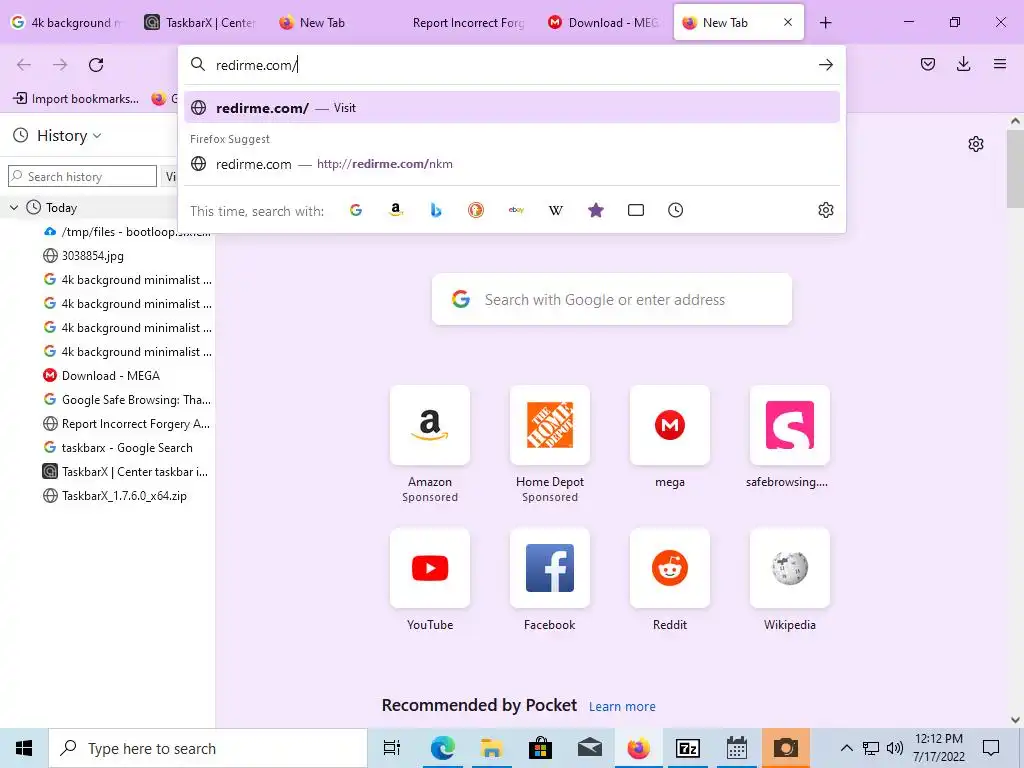Open TaskbarX_1.7.6.0_x64.zip history entry
This screenshot has width=1024, height=768.
(115, 496)
